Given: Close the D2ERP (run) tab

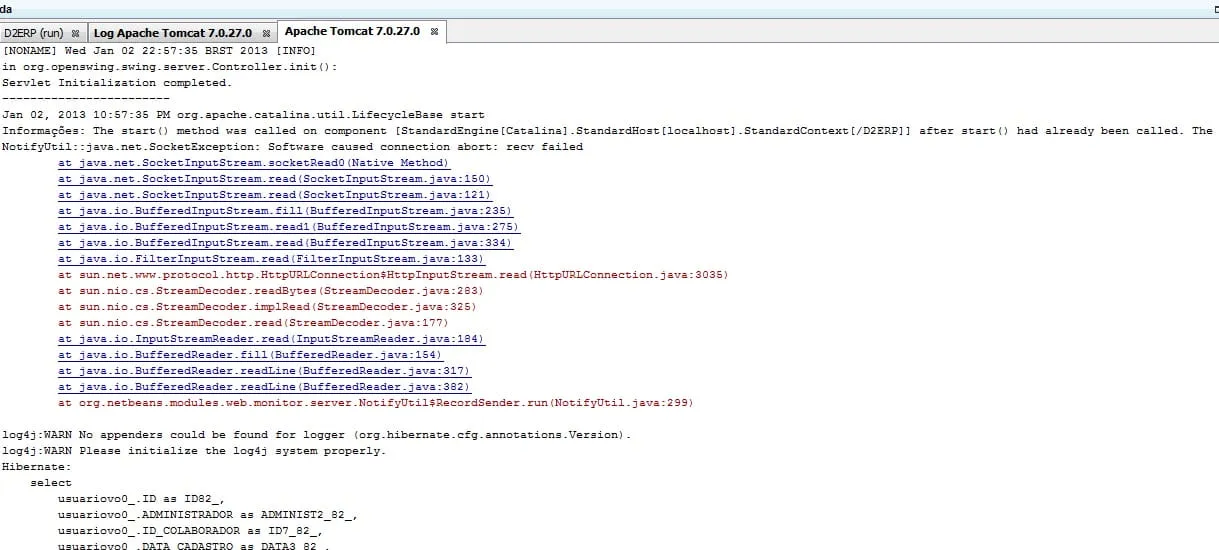Looking at the screenshot, I should 75,33.
